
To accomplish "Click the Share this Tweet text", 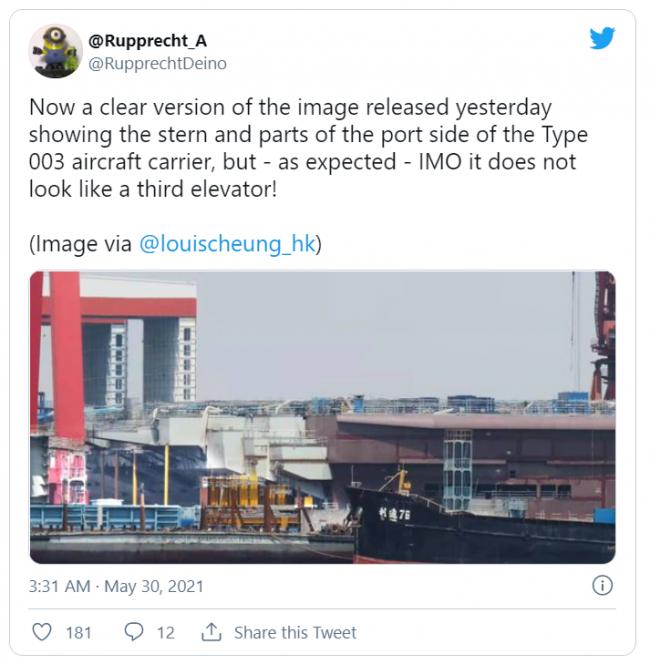I will (x=295, y=632).
